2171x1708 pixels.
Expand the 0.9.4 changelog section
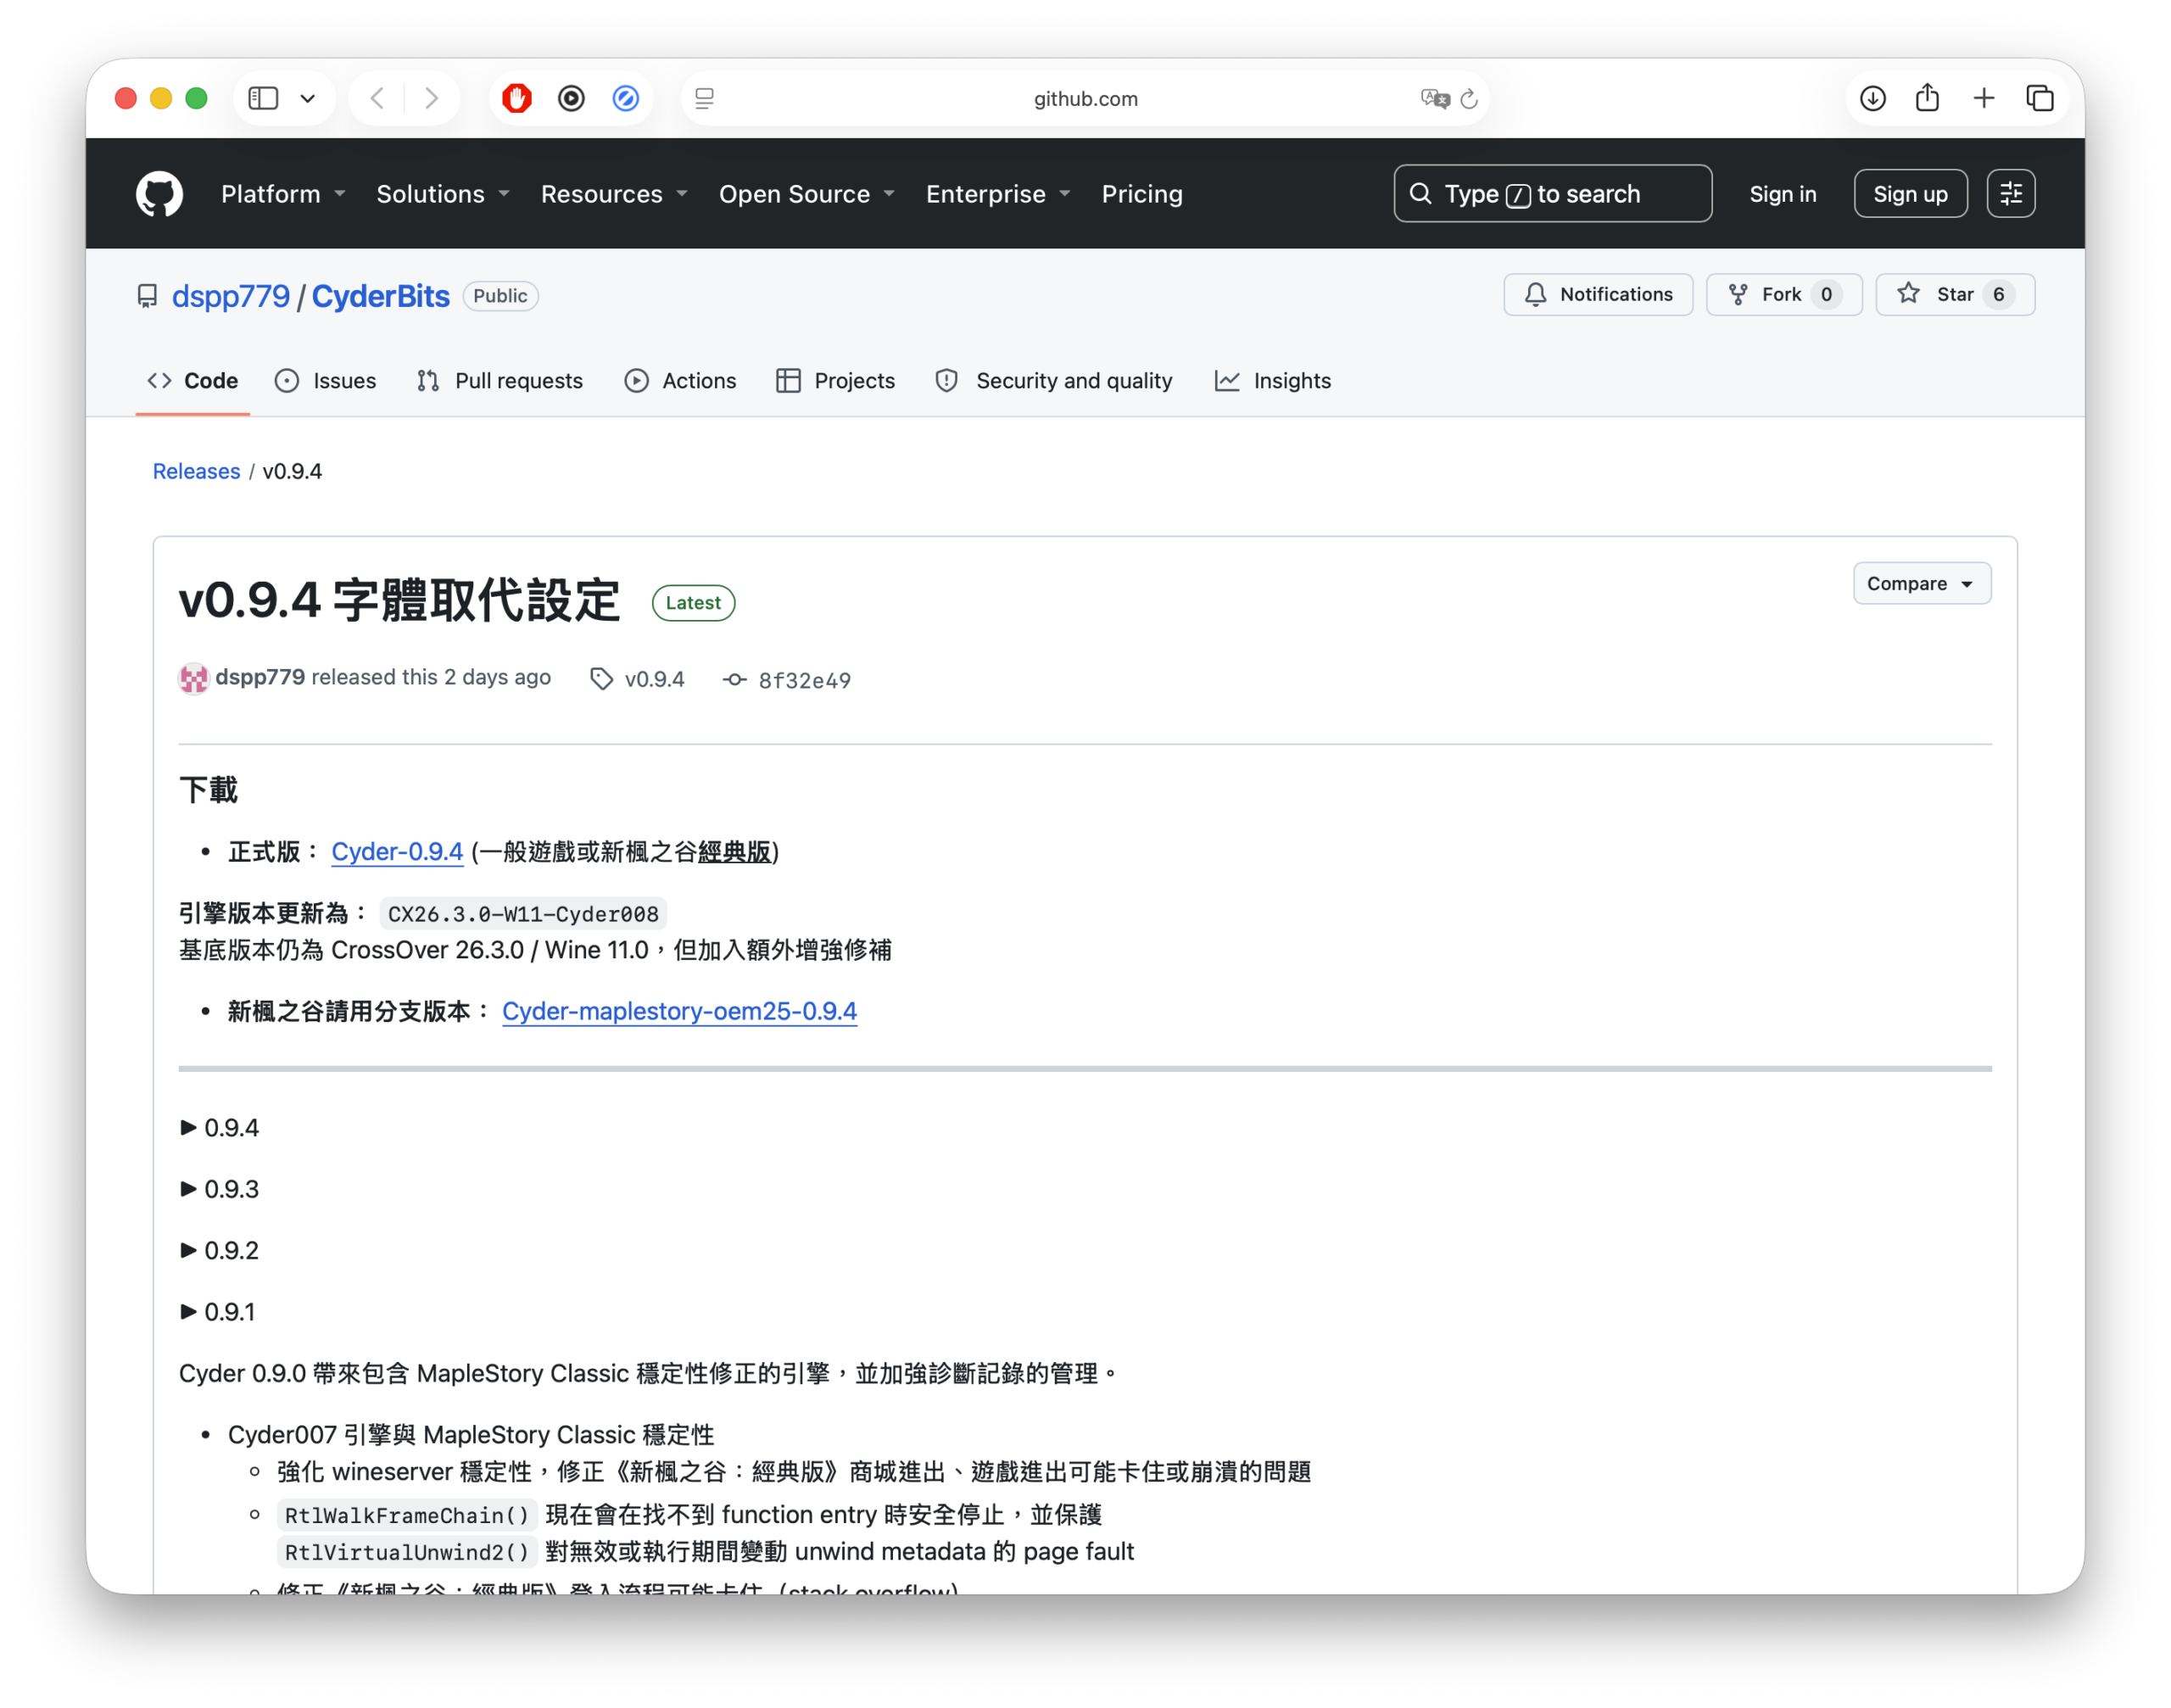coord(219,1128)
